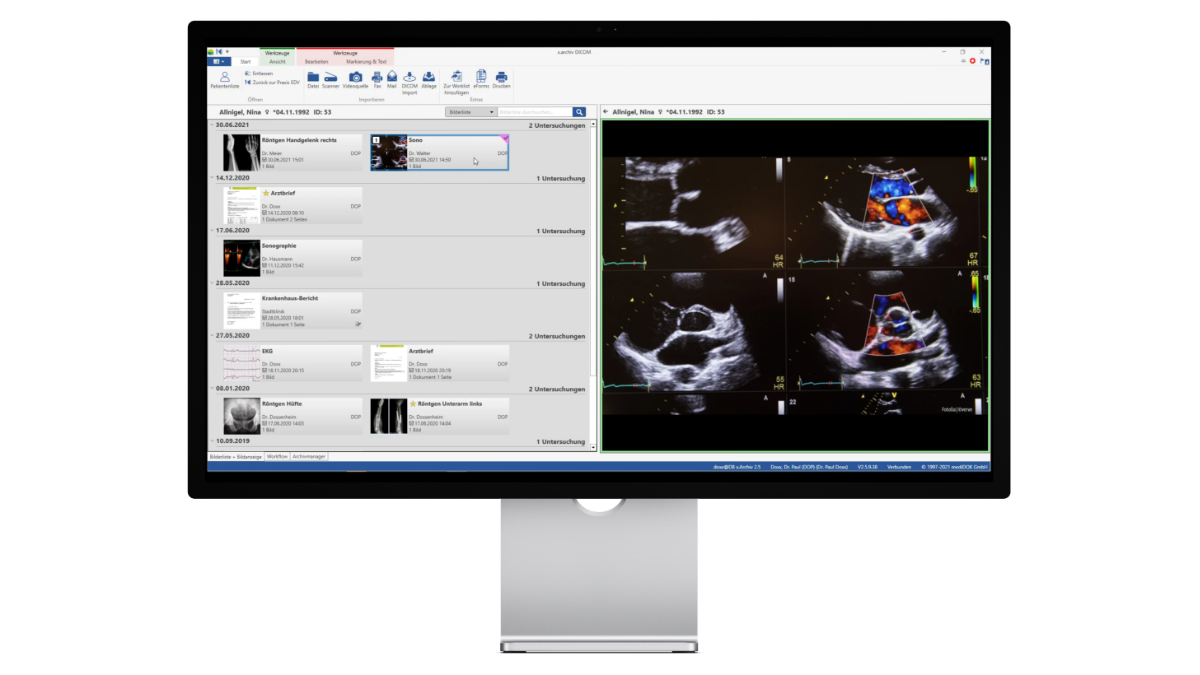Click the Bilderliste durchsuchen search field

(x=535, y=112)
